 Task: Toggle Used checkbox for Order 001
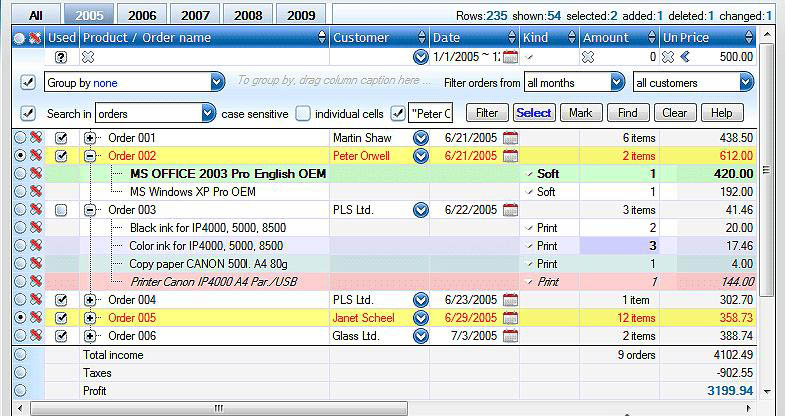point(61,138)
